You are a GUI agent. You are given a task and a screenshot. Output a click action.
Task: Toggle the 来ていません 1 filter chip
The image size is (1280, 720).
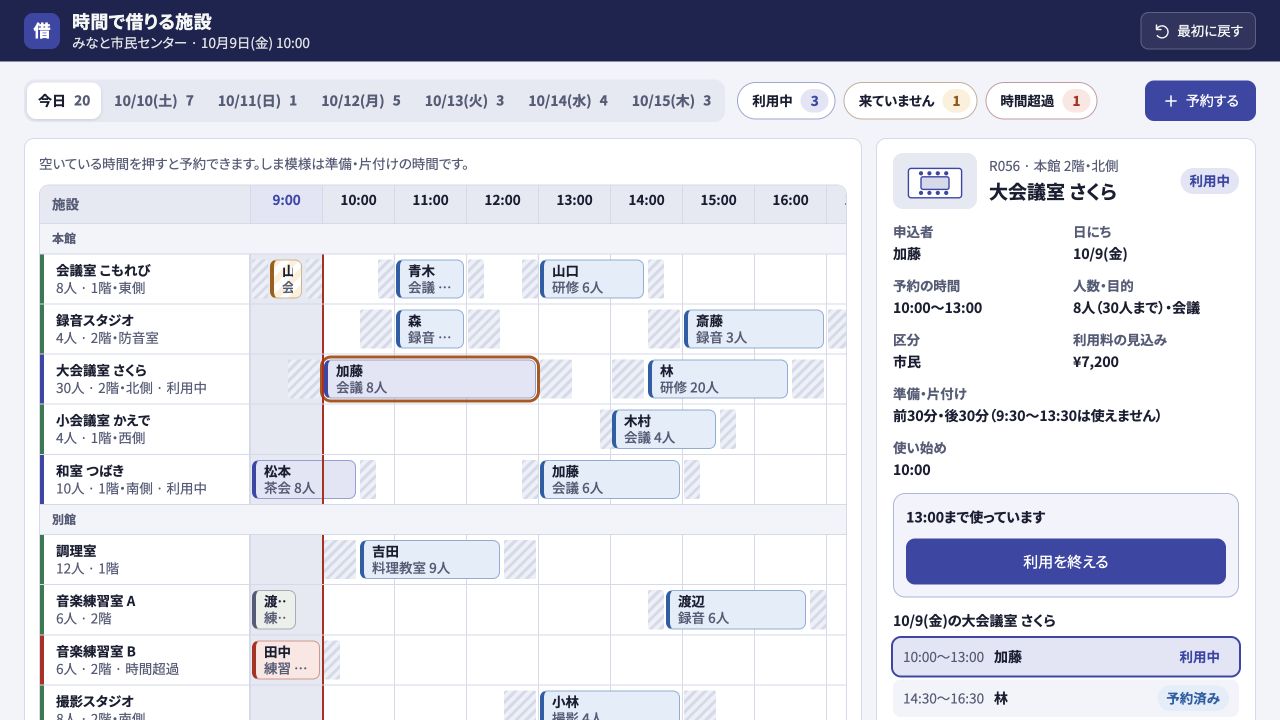tap(910, 101)
